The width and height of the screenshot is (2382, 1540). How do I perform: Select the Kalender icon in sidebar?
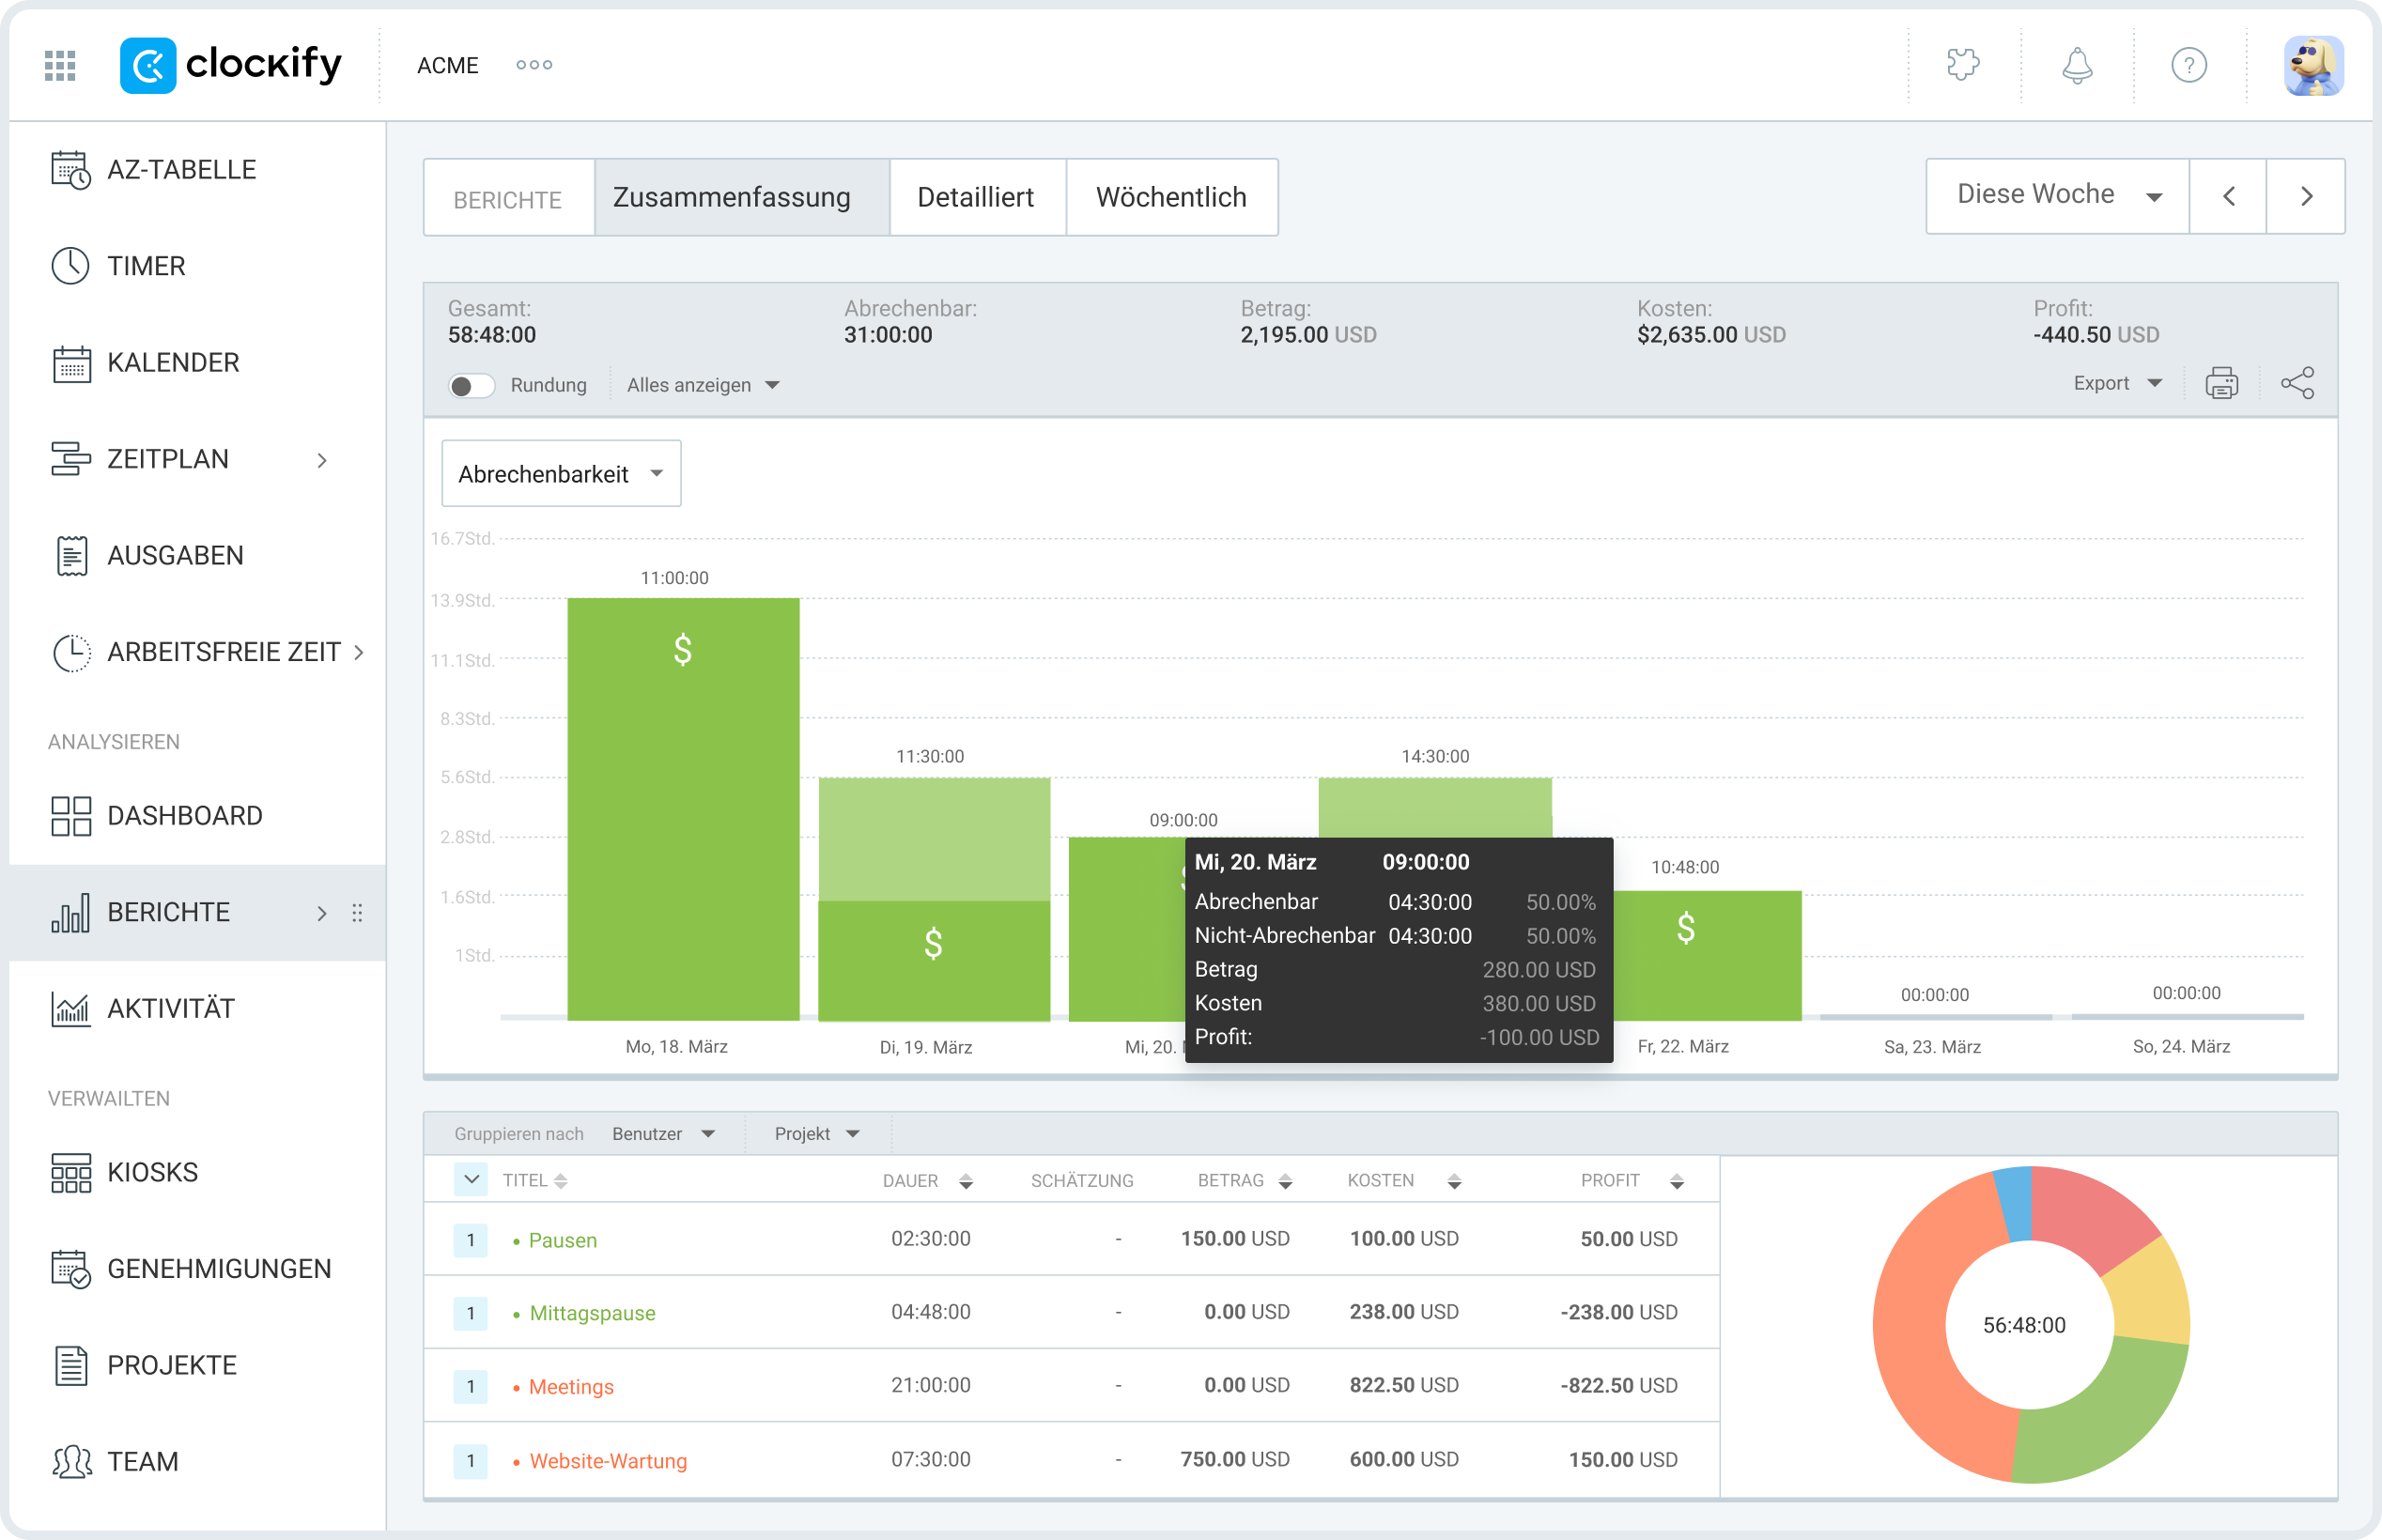pyautogui.click(x=70, y=362)
